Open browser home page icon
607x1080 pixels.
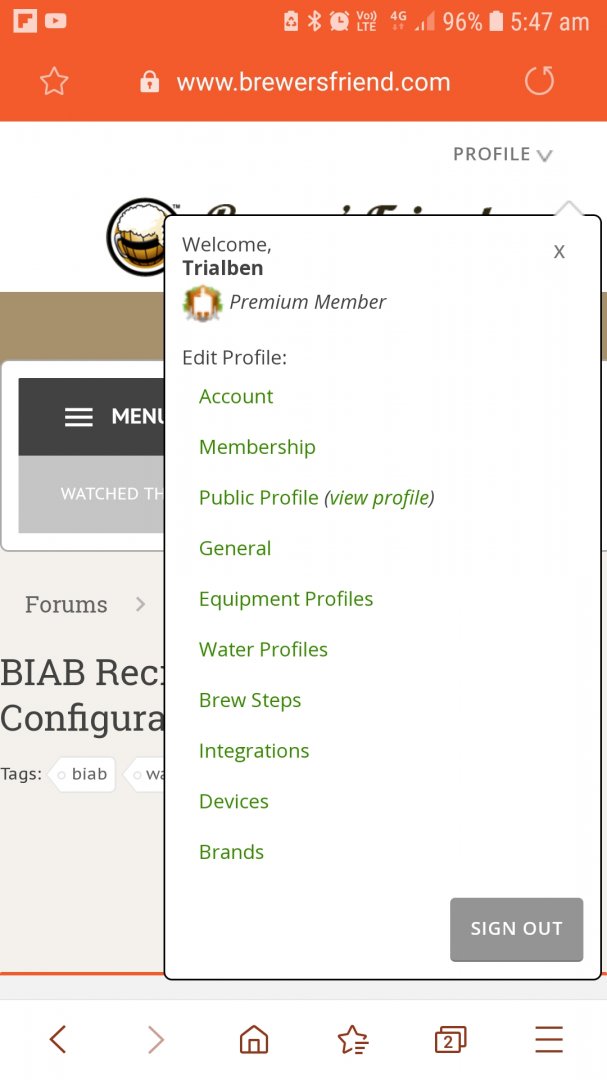click(x=254, y=1040)
